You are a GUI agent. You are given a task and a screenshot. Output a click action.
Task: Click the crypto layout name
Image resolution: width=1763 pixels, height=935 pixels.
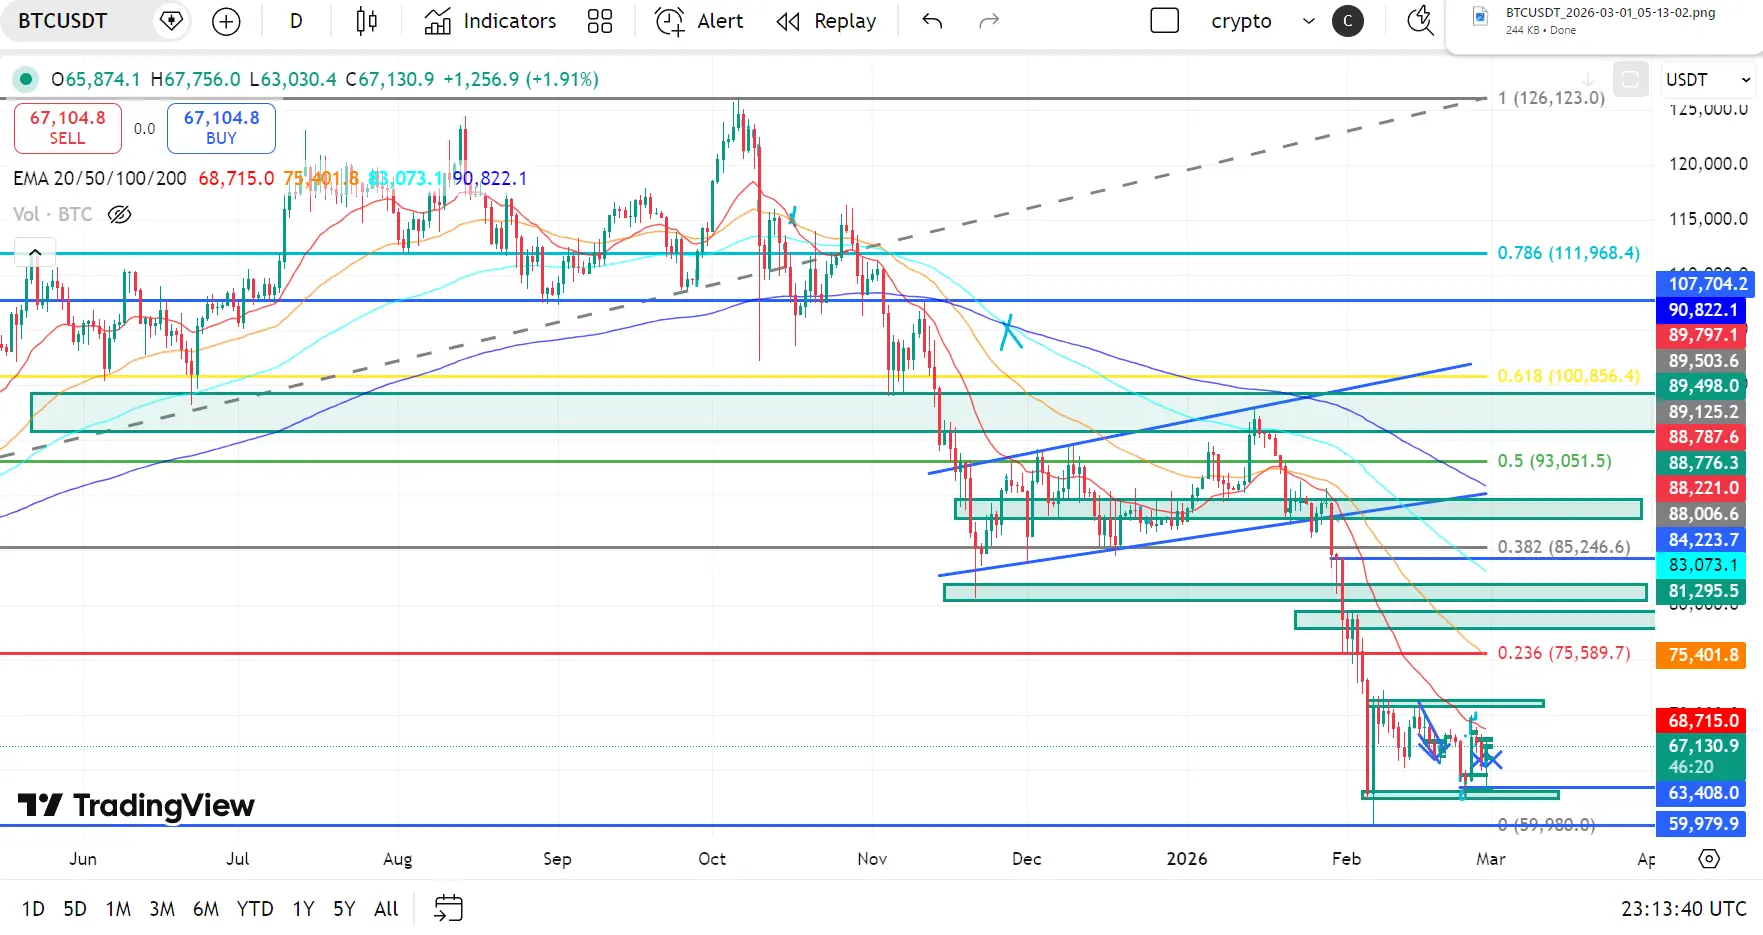click(x=1241, y=21)
